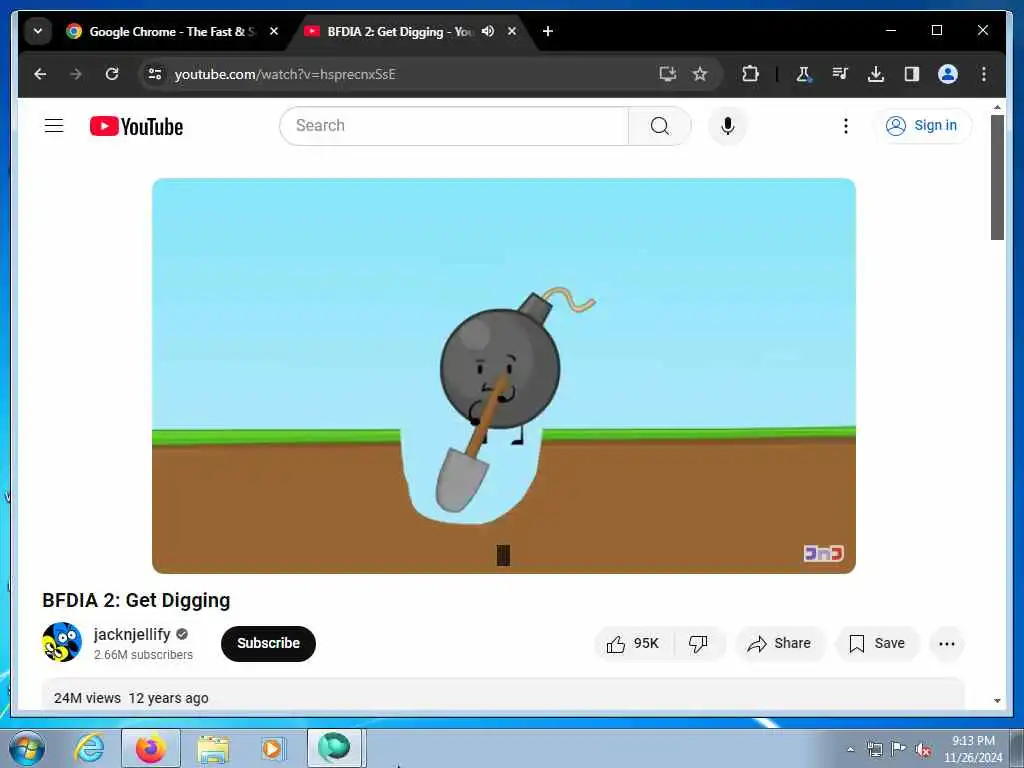Screen dimensions: 1024x768
Task: Mute audio on the BFDIA tab
Action: (488, 31)
